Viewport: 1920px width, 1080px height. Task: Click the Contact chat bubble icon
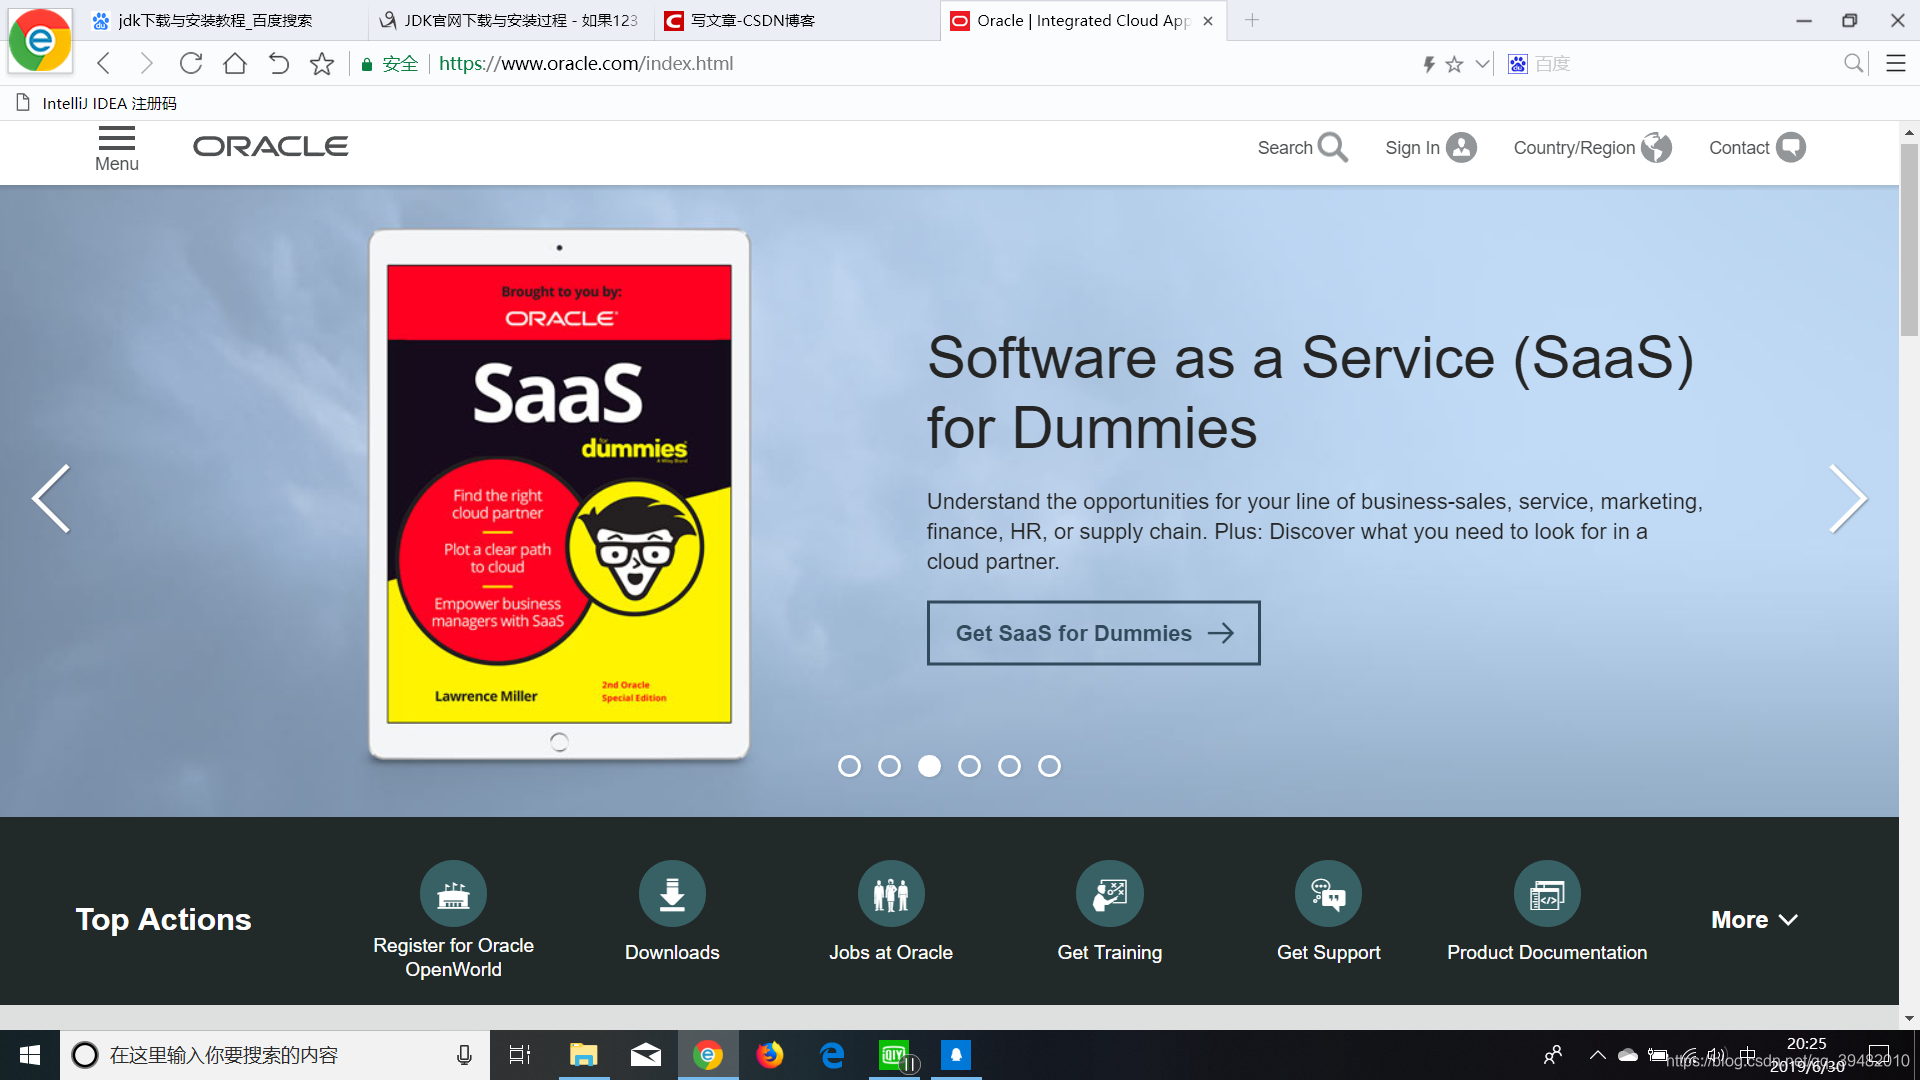tap(1790, 147)
